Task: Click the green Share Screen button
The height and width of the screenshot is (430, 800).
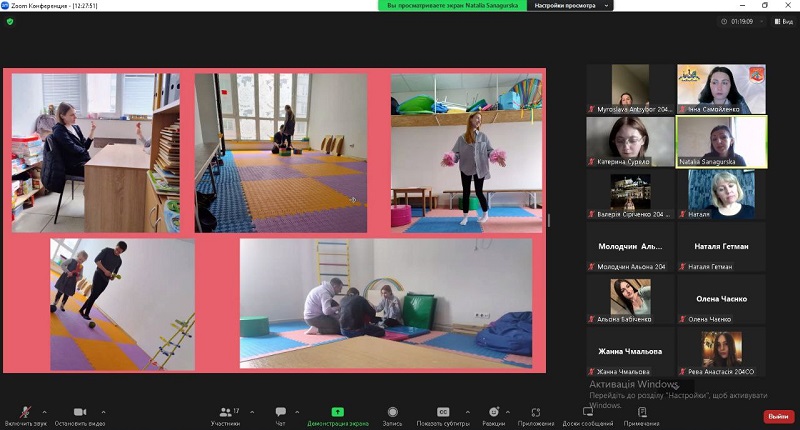Action: [x=337, y=413]
